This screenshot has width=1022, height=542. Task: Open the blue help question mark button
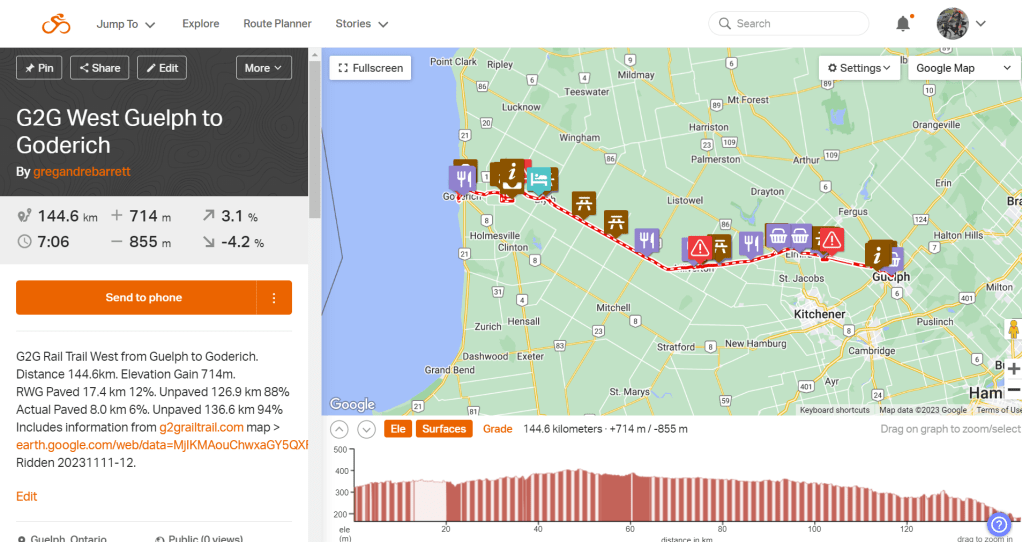[997, 524]
